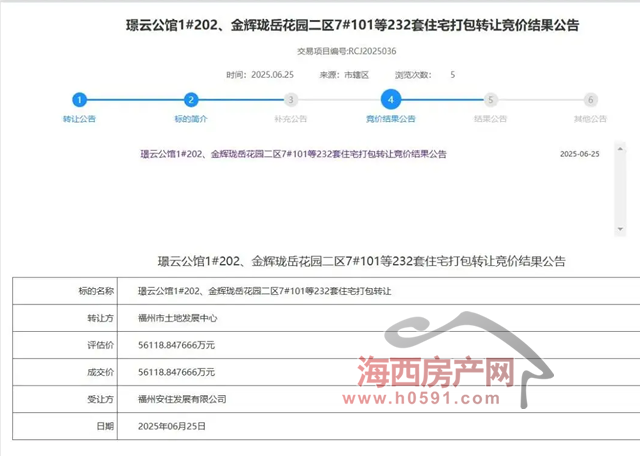Click the cell 2025年06月25日
Image resolution: width=640 pixels, height=456 pixels.
[172, 426]
